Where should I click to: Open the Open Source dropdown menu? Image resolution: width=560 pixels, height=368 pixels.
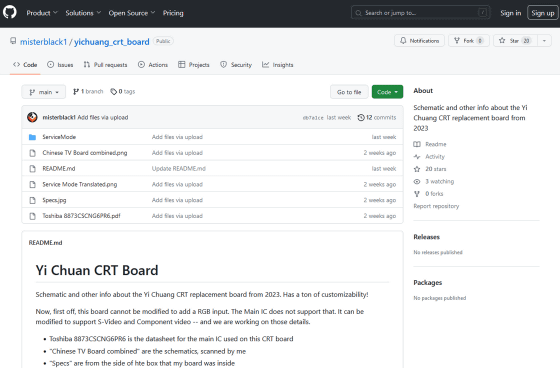132,13
